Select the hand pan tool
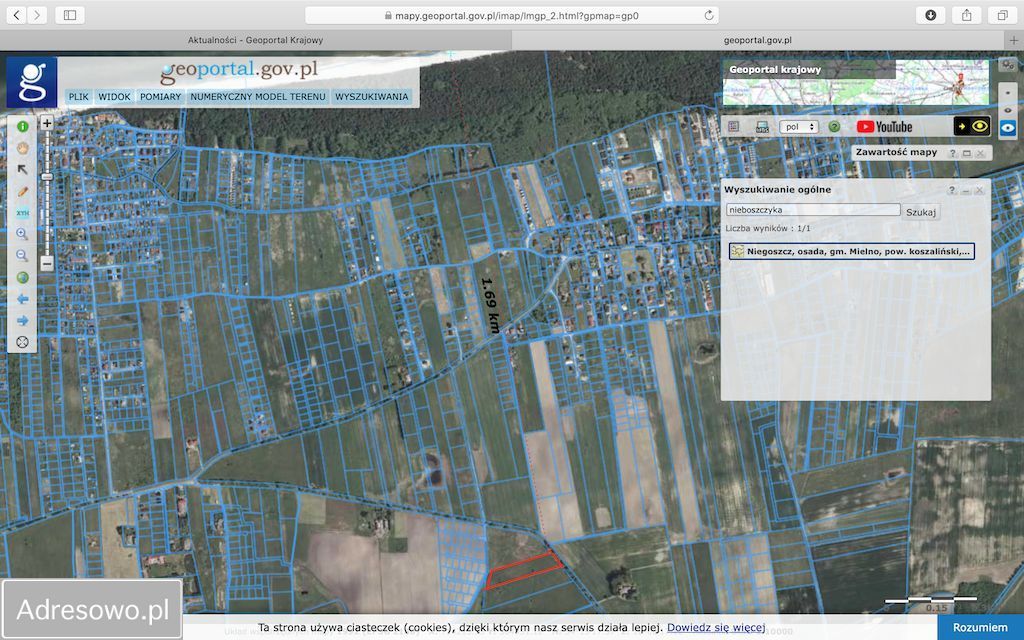The width and height of the screenshot is (1024, 640). point(22,146)
